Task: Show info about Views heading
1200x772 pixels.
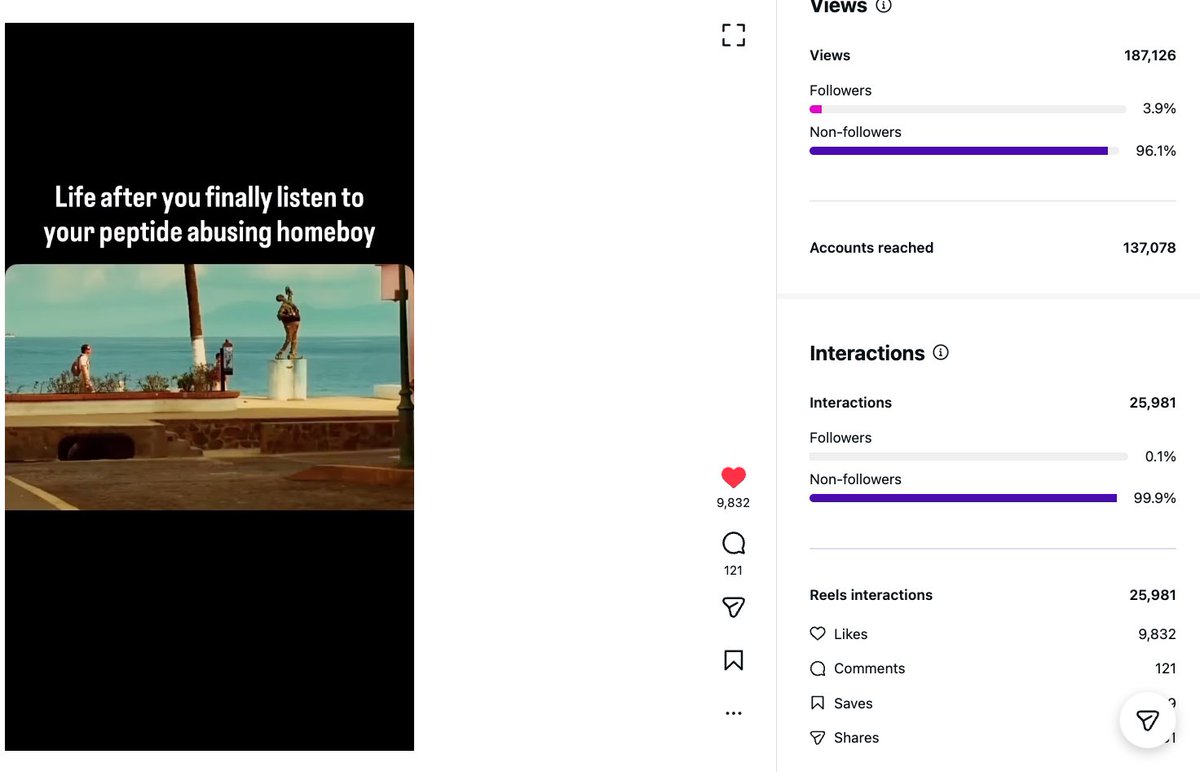Action: (883, 6)
